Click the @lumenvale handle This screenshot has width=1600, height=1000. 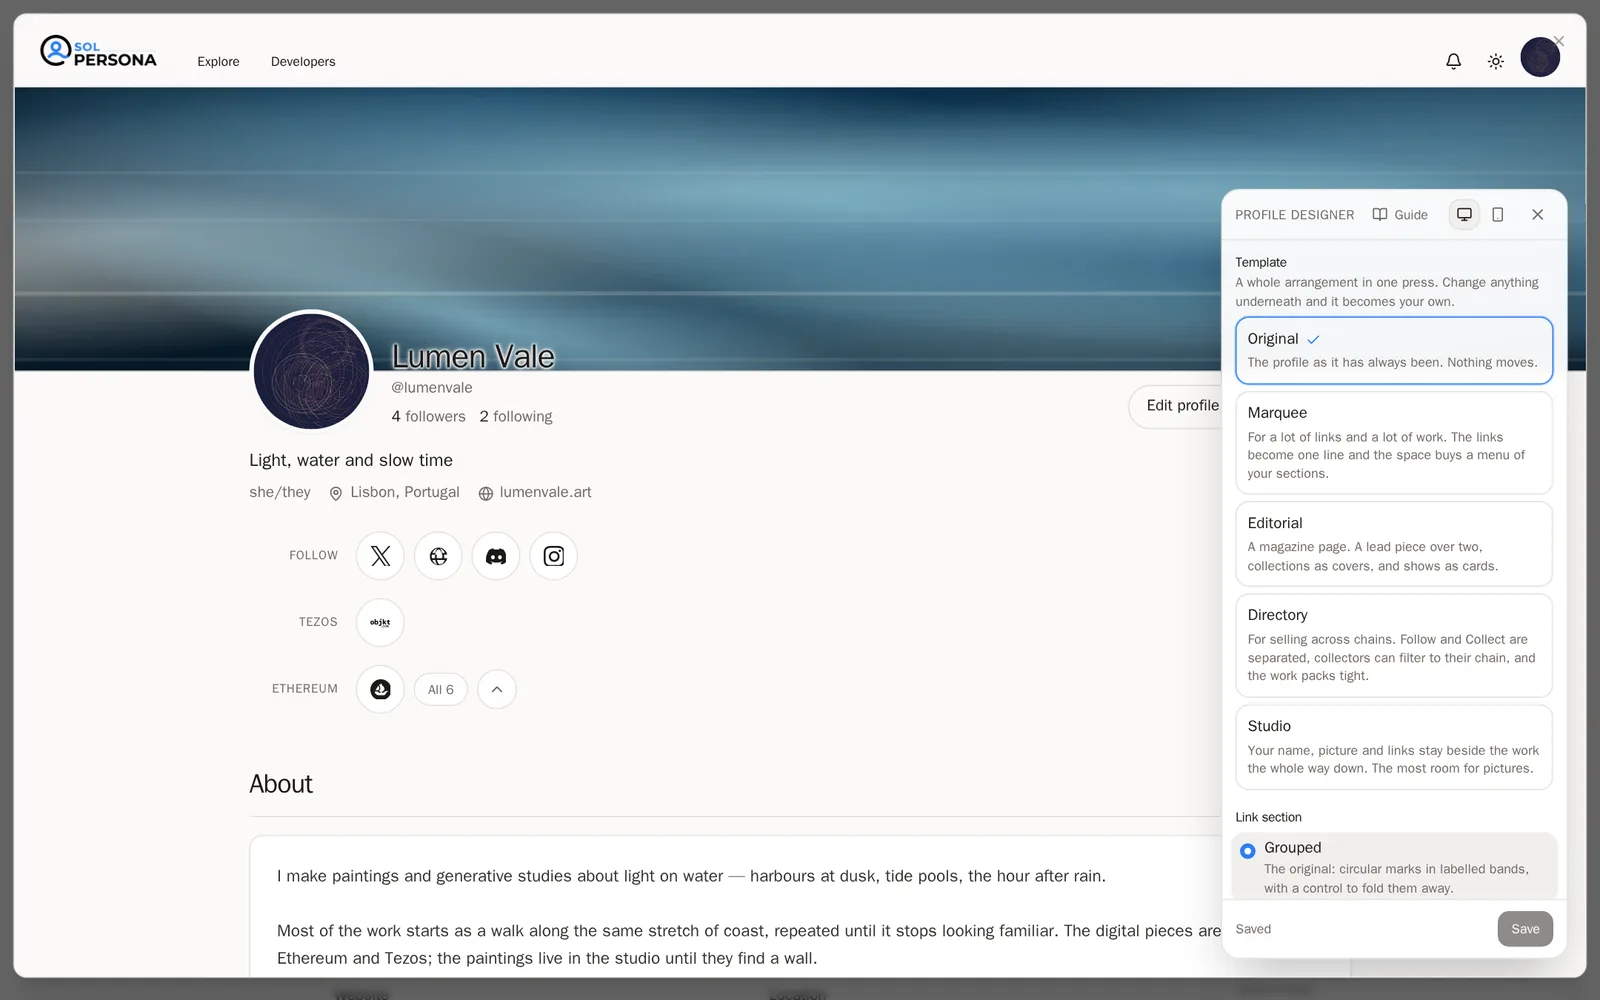(x=432, y=388)
